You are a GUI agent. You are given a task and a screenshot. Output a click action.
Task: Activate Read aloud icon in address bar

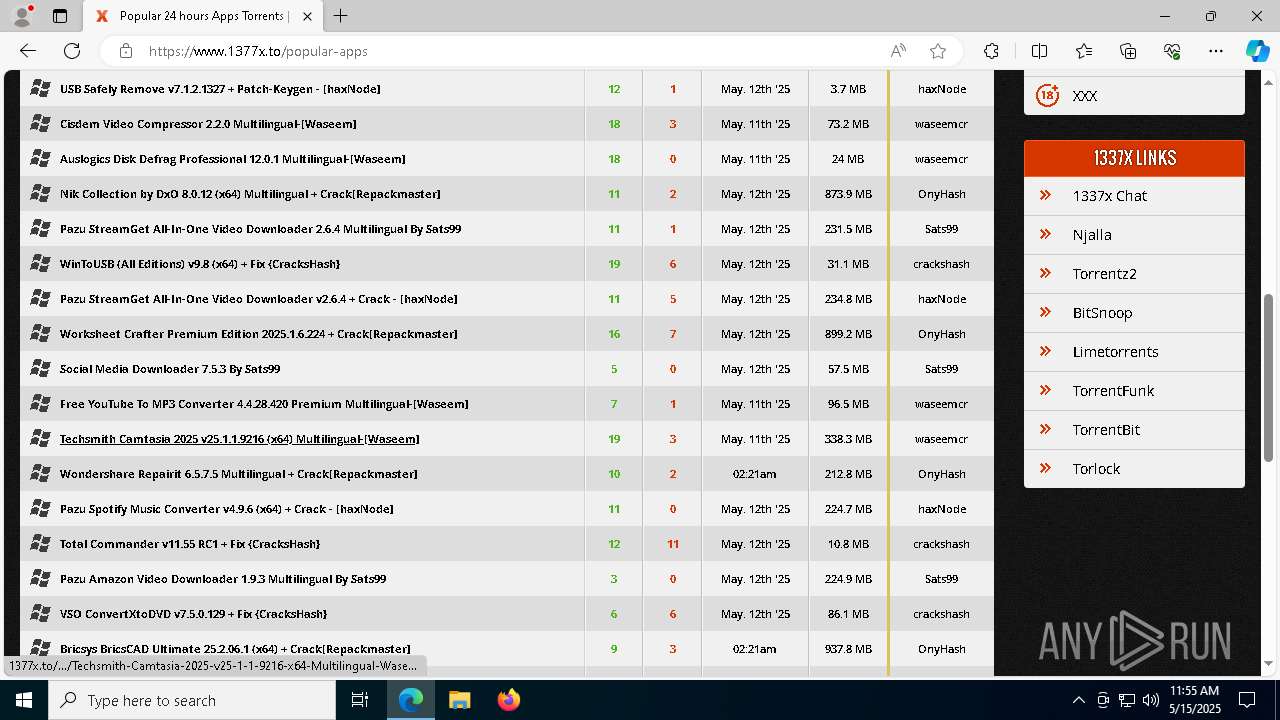tap(898, 51)
